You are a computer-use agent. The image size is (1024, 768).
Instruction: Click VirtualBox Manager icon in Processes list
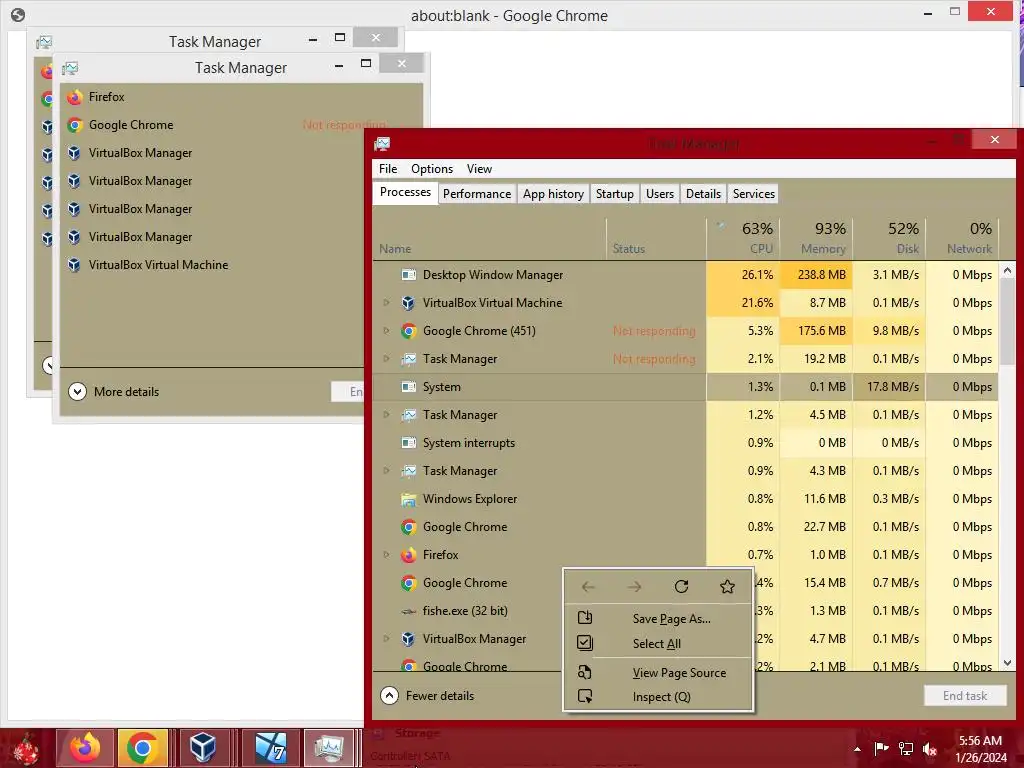click(x=409, y=639)
